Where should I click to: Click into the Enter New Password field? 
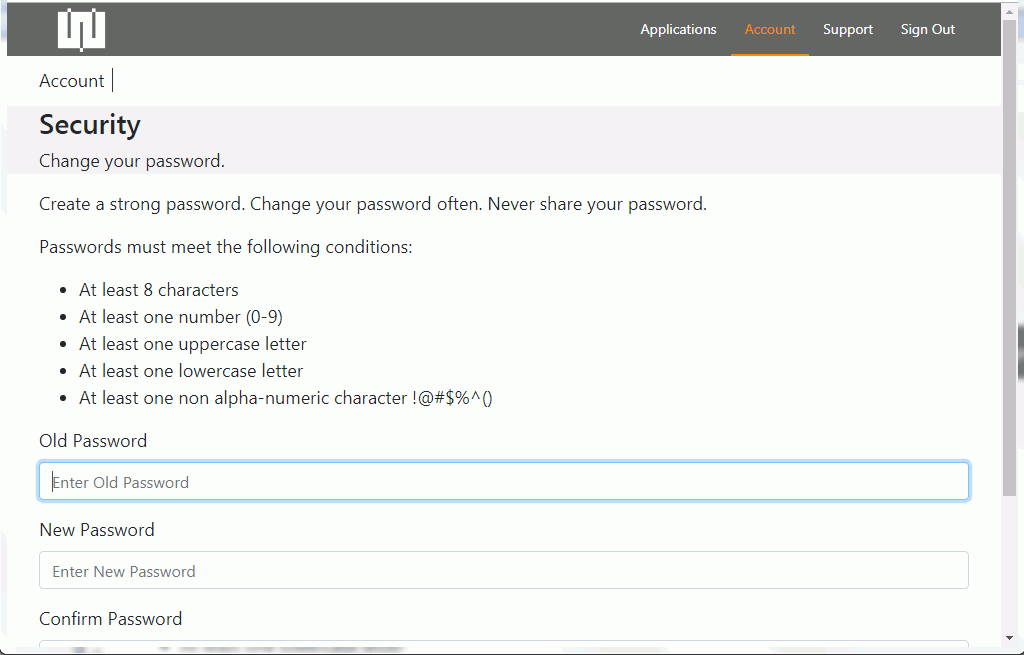pos(504,571)
